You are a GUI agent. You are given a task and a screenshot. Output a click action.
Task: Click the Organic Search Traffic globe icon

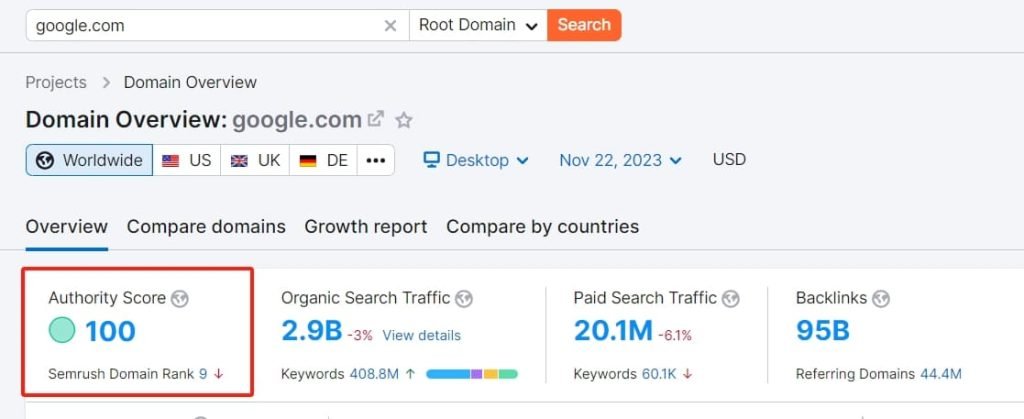point(464,299)
